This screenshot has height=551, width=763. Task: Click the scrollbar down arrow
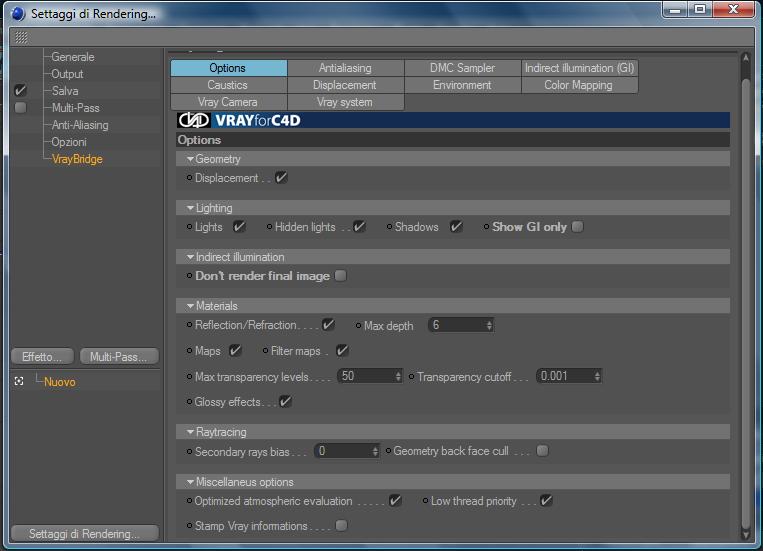(x=745, y=534)
